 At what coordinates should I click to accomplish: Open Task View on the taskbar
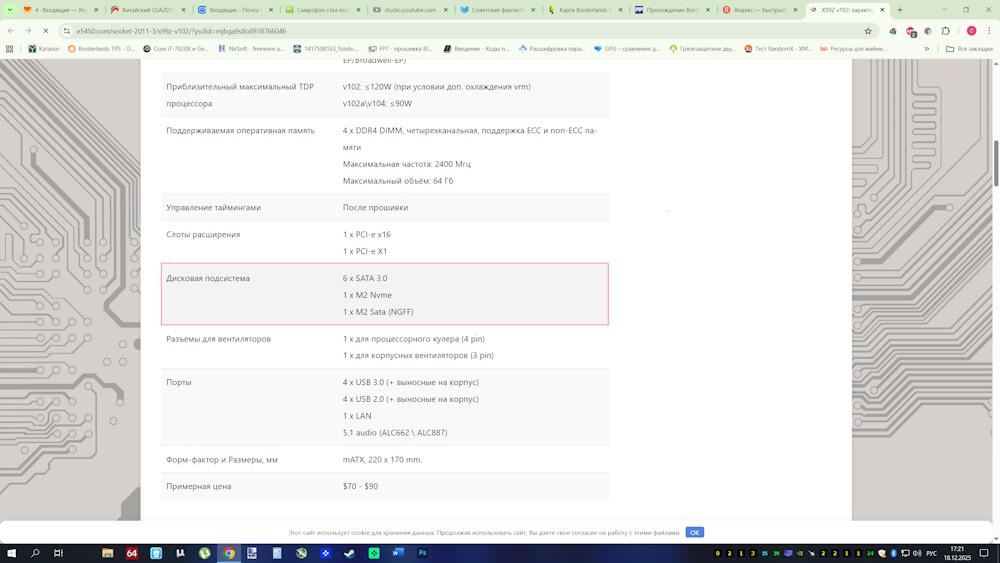[x=58, y=553]
